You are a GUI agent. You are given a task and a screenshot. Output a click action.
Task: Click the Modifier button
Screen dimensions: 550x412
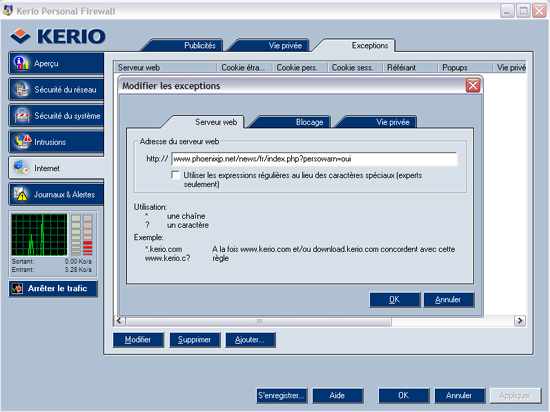tap(138, 340)
